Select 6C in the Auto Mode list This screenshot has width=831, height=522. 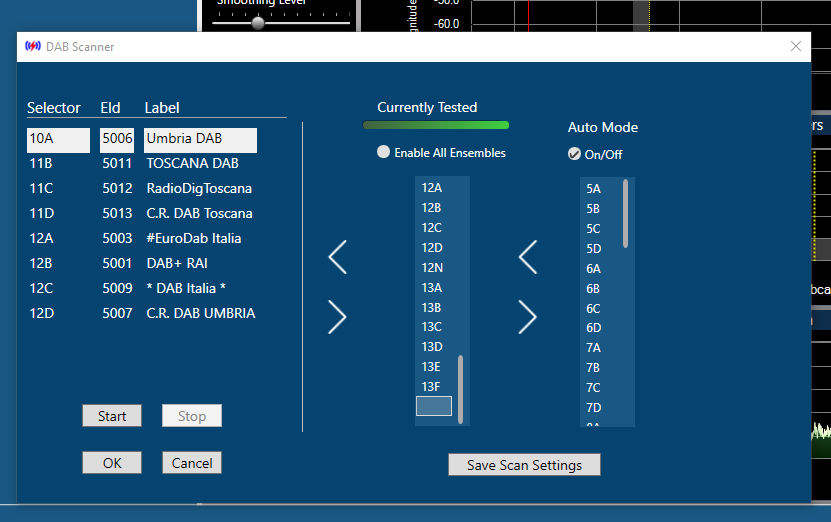(x=593, y=308)
